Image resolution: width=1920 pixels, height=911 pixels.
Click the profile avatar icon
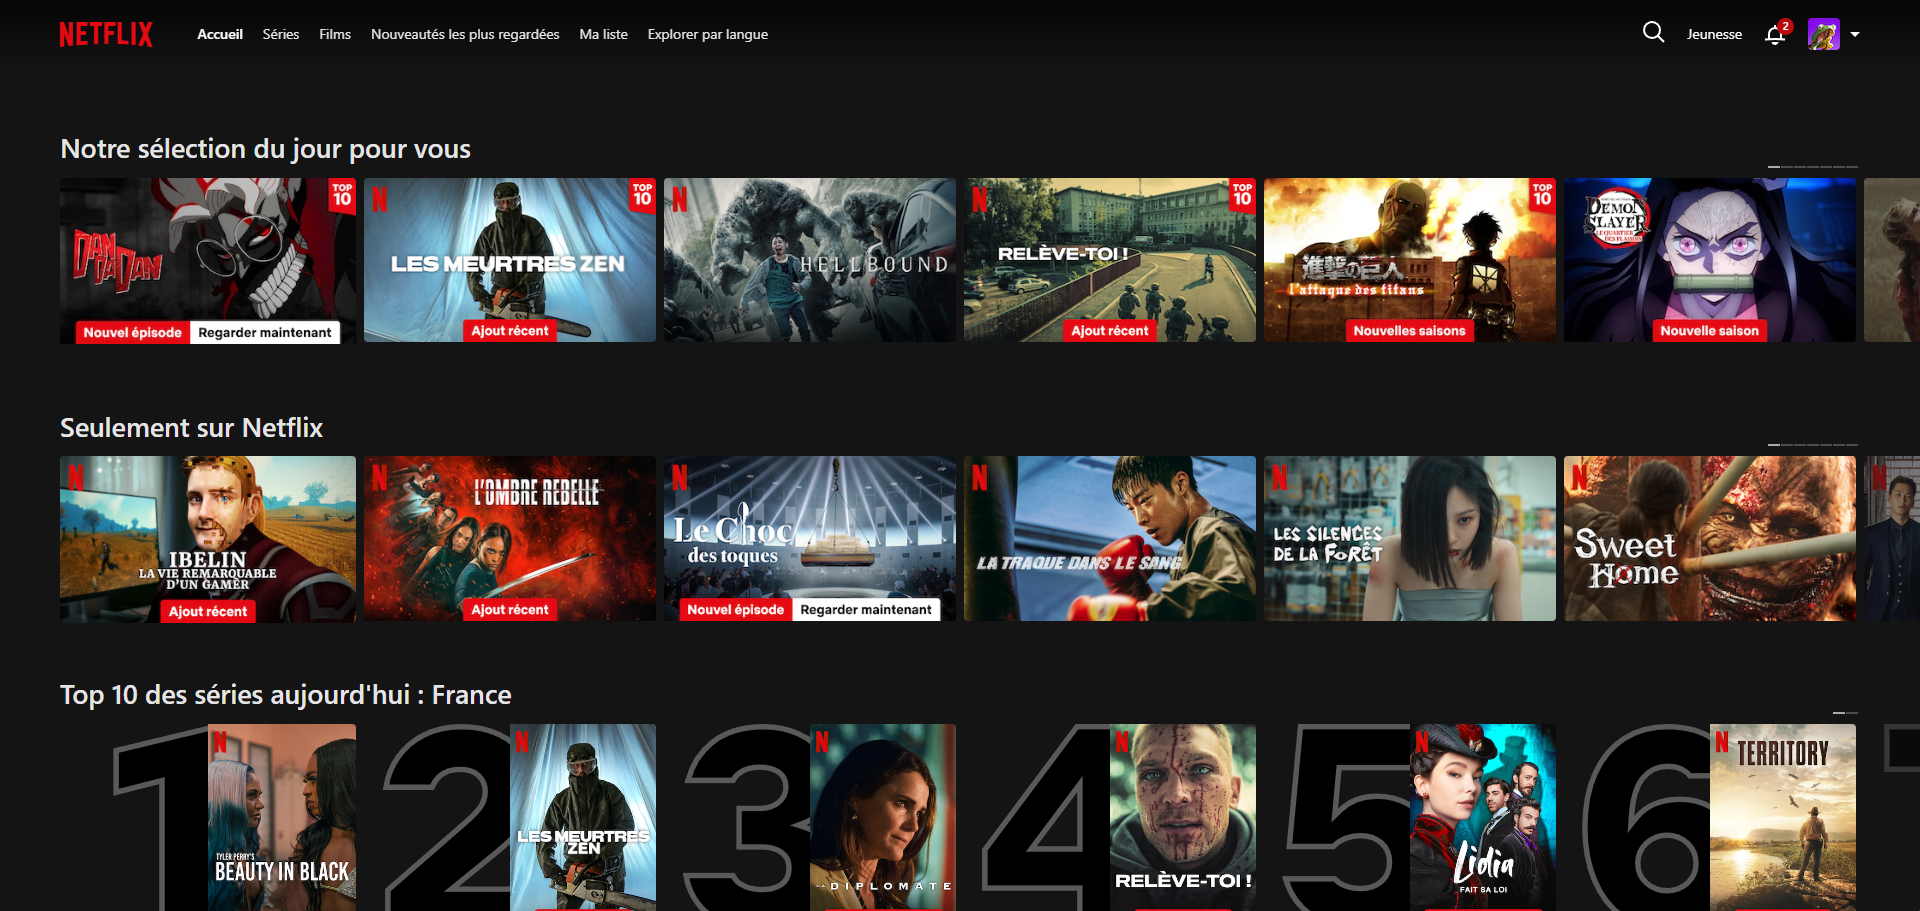1823,34
